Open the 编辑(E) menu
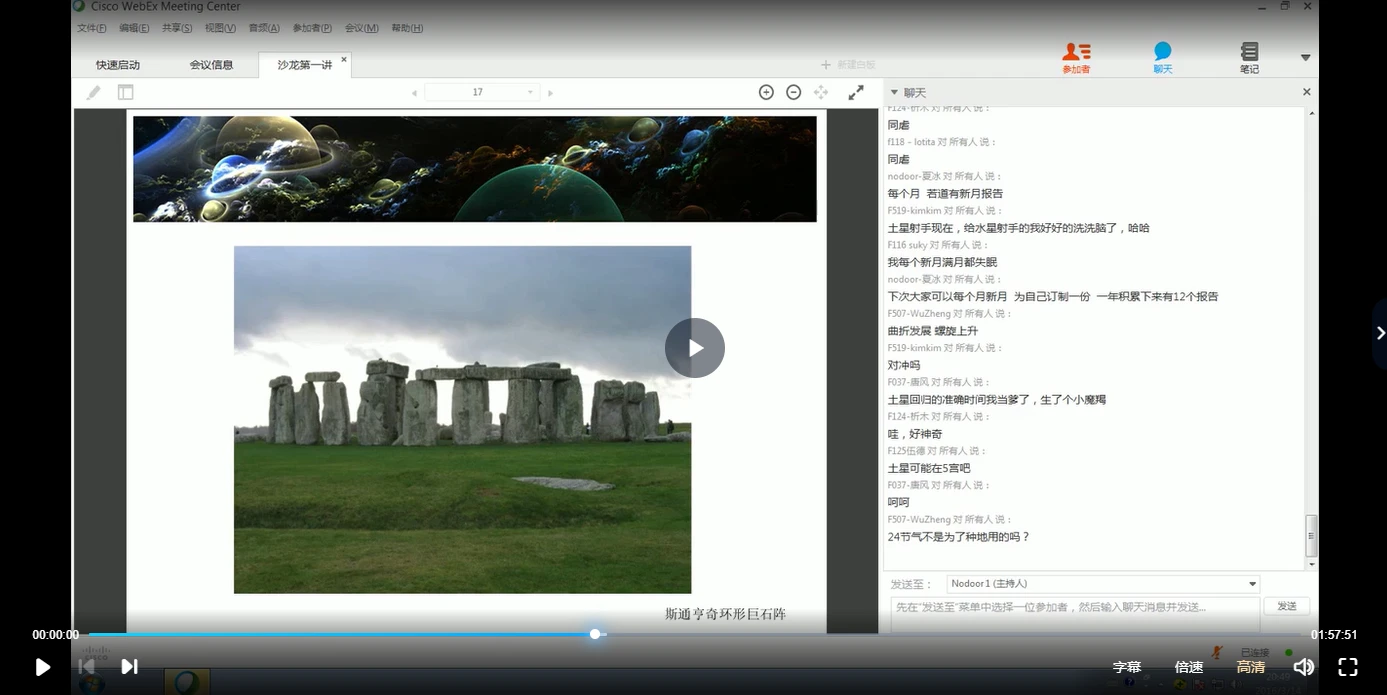1387x695 pixels. click(134, 28)
